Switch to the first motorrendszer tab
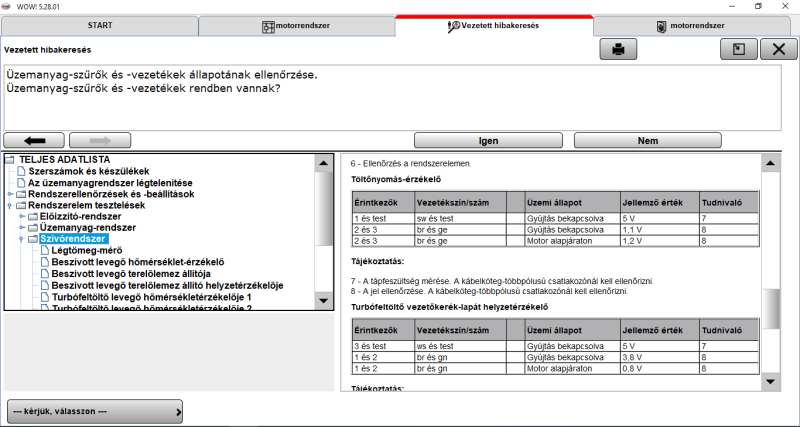The width and height of the screenshot is (800, 427). coord(296,26)
